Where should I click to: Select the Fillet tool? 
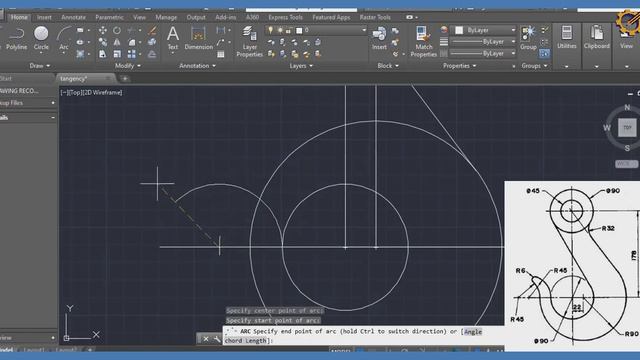tap(131, 42)
